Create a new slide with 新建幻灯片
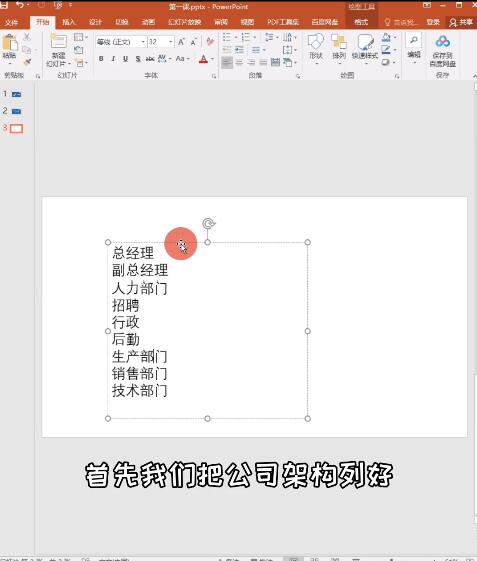This screenshot has width=477, height=561. [x=58, y=42]
